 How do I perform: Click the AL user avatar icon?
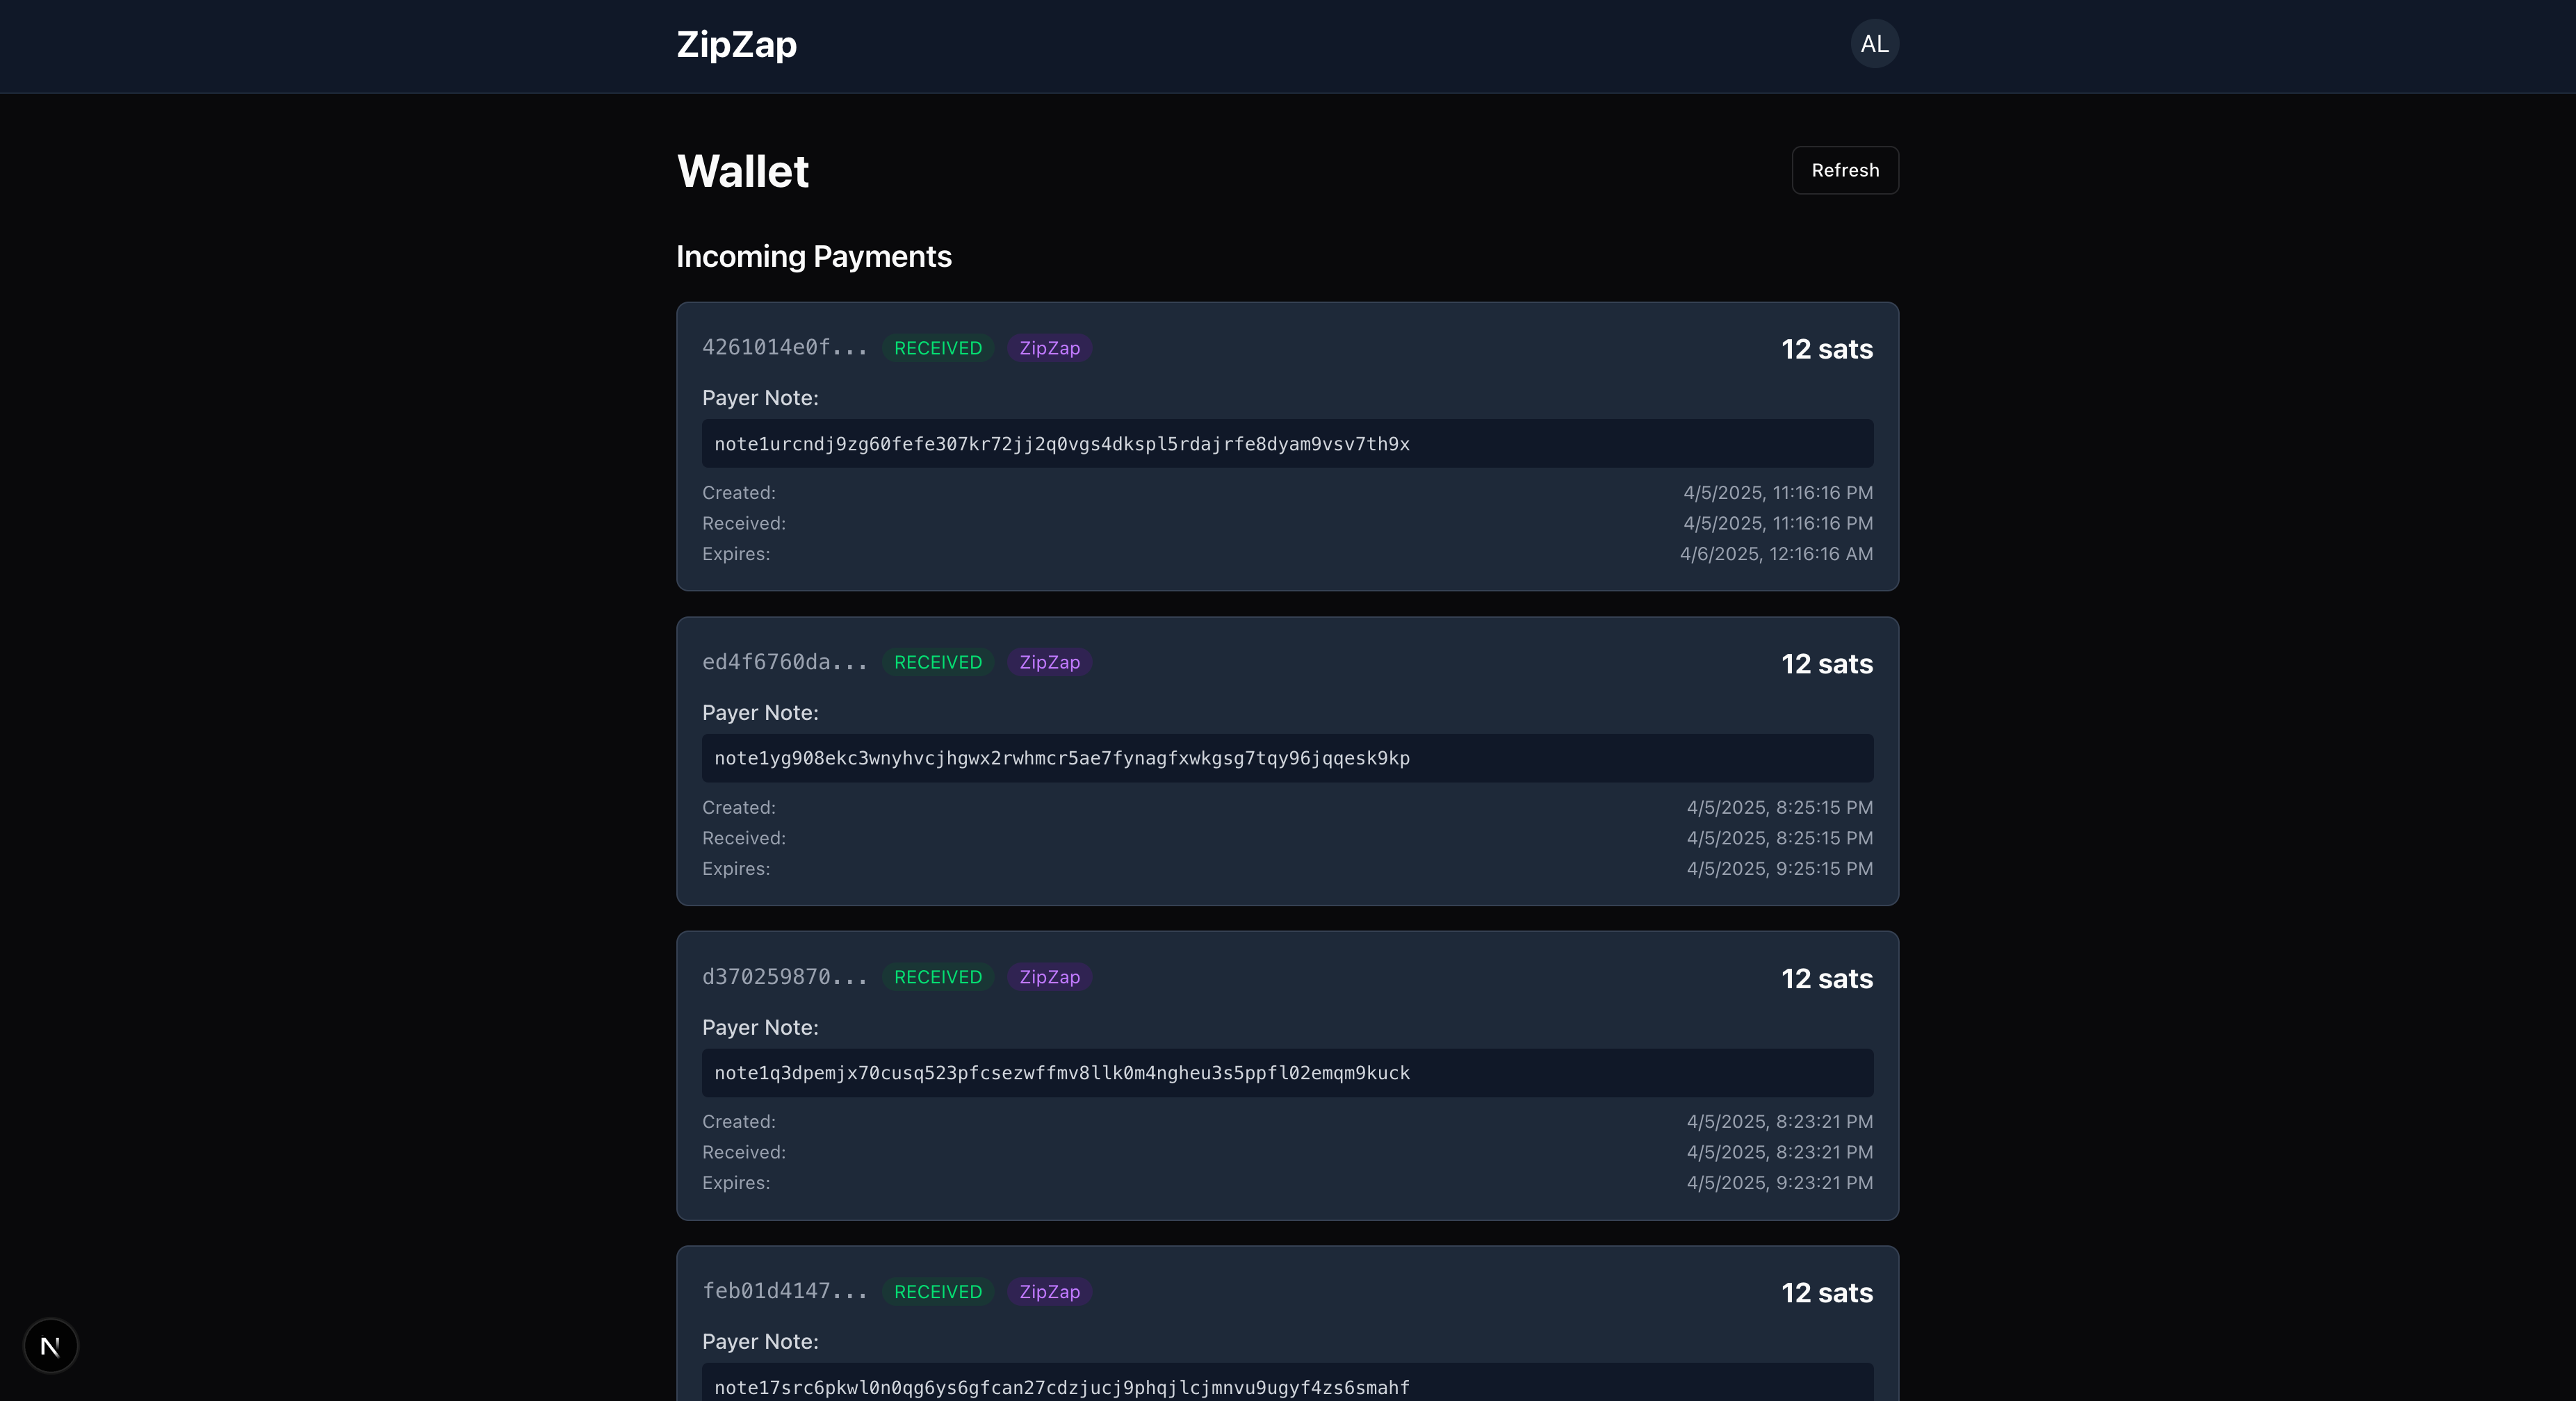(1874, 44)
